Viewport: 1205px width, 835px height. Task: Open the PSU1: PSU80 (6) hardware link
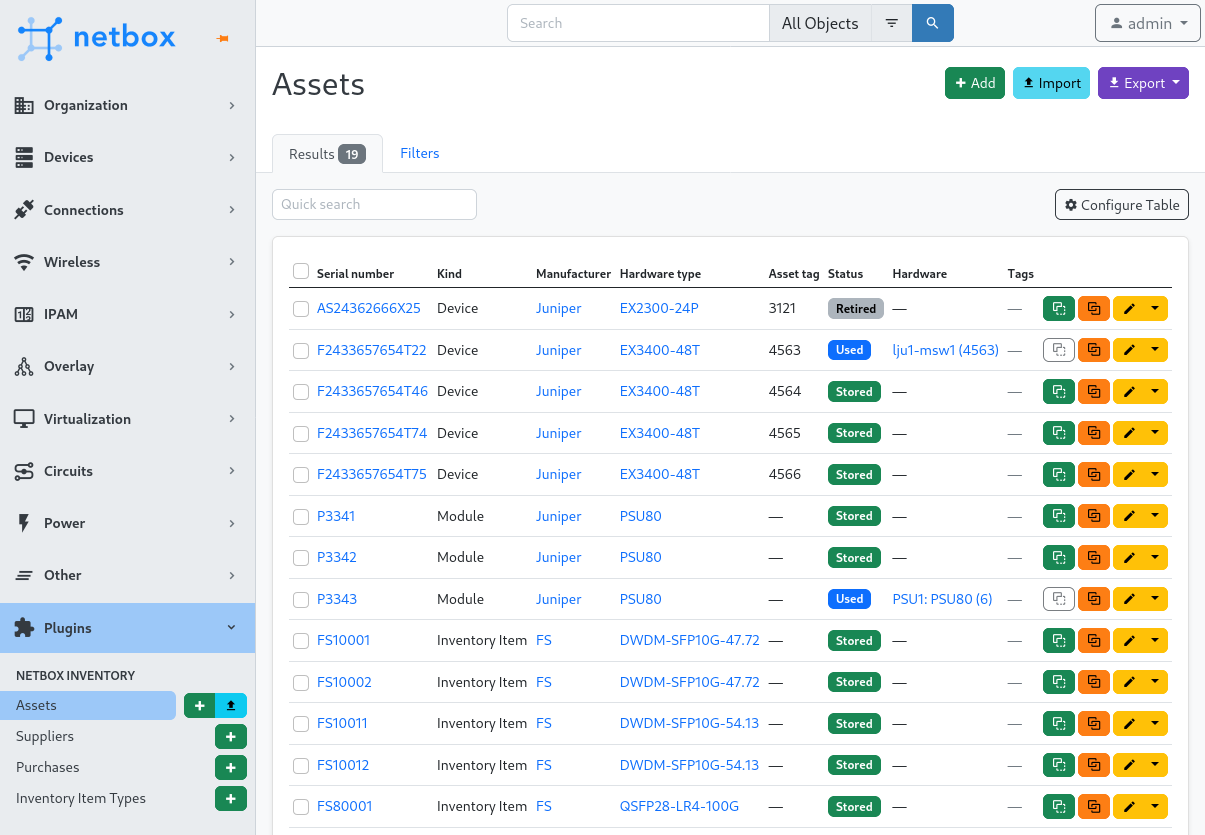(x=942, y=600)
